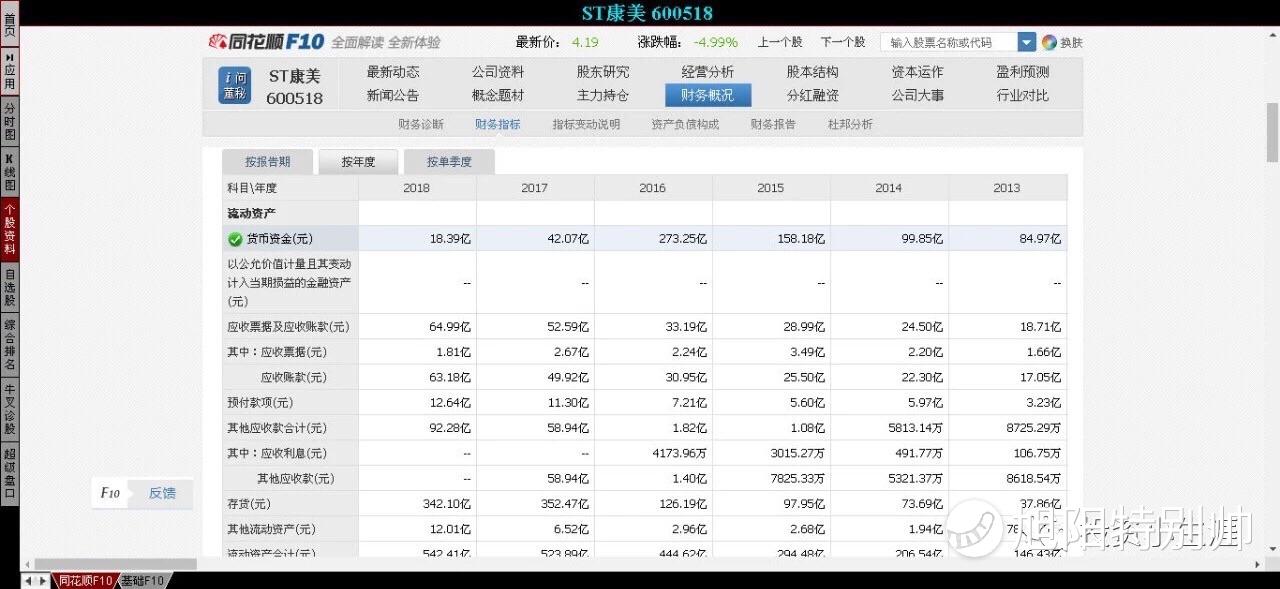Open 分时图 from the left sidebar
Screen dimensions: 1280x589
(x=9, y=121)
